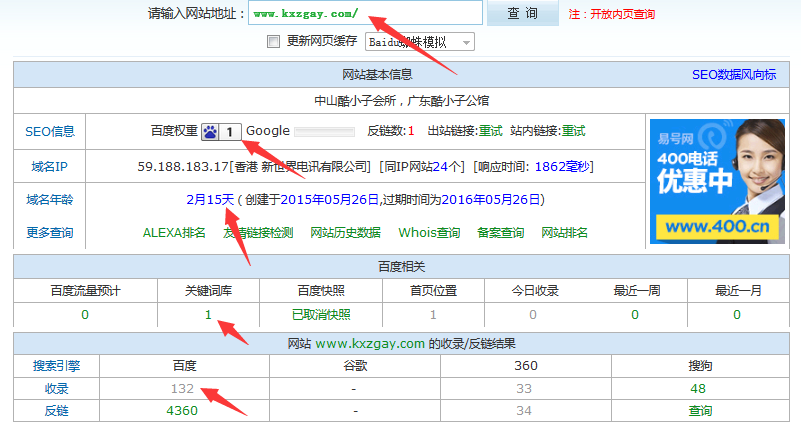801x429 pixels.
Task: Open the 网站历史数据 link
Action: point(345,233)
